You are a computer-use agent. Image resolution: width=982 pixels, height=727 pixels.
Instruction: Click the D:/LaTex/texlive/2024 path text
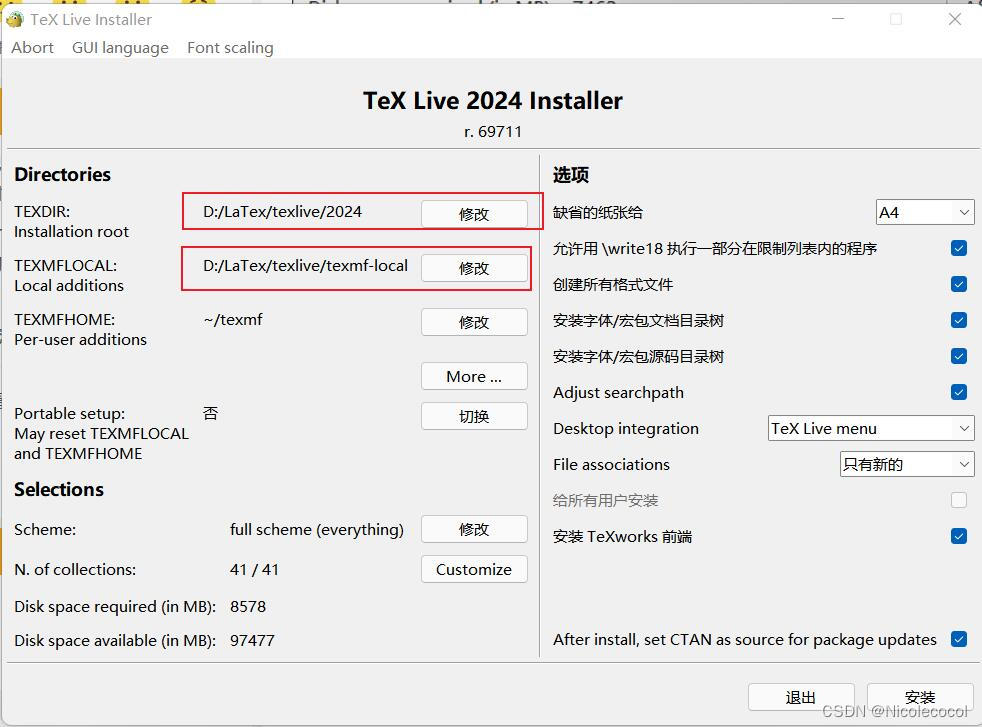[282, 212]
